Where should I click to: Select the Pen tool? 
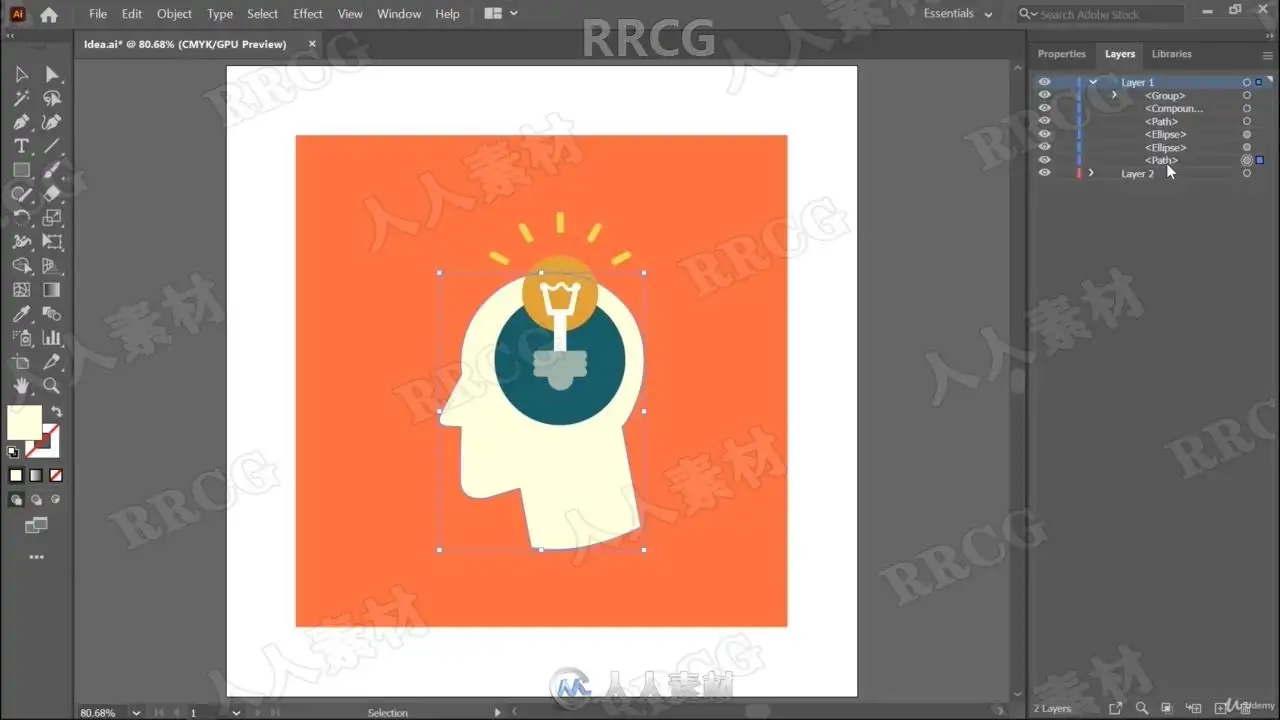coord(21,122)
